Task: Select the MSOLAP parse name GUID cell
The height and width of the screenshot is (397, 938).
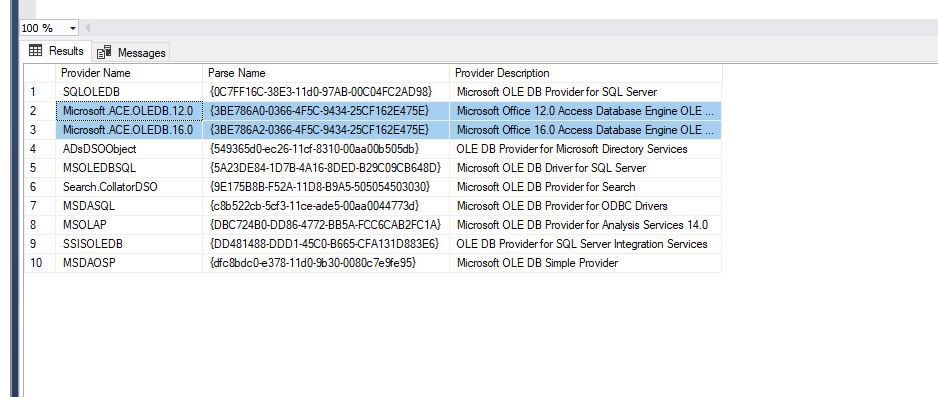Action: coord(326,225)
